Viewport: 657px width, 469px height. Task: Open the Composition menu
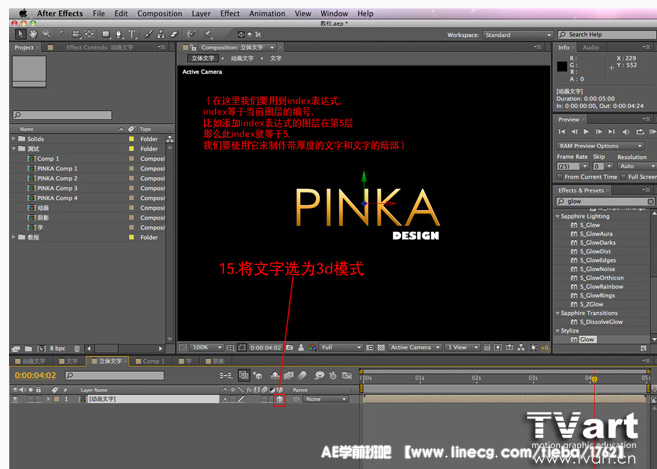click(160, 13)
